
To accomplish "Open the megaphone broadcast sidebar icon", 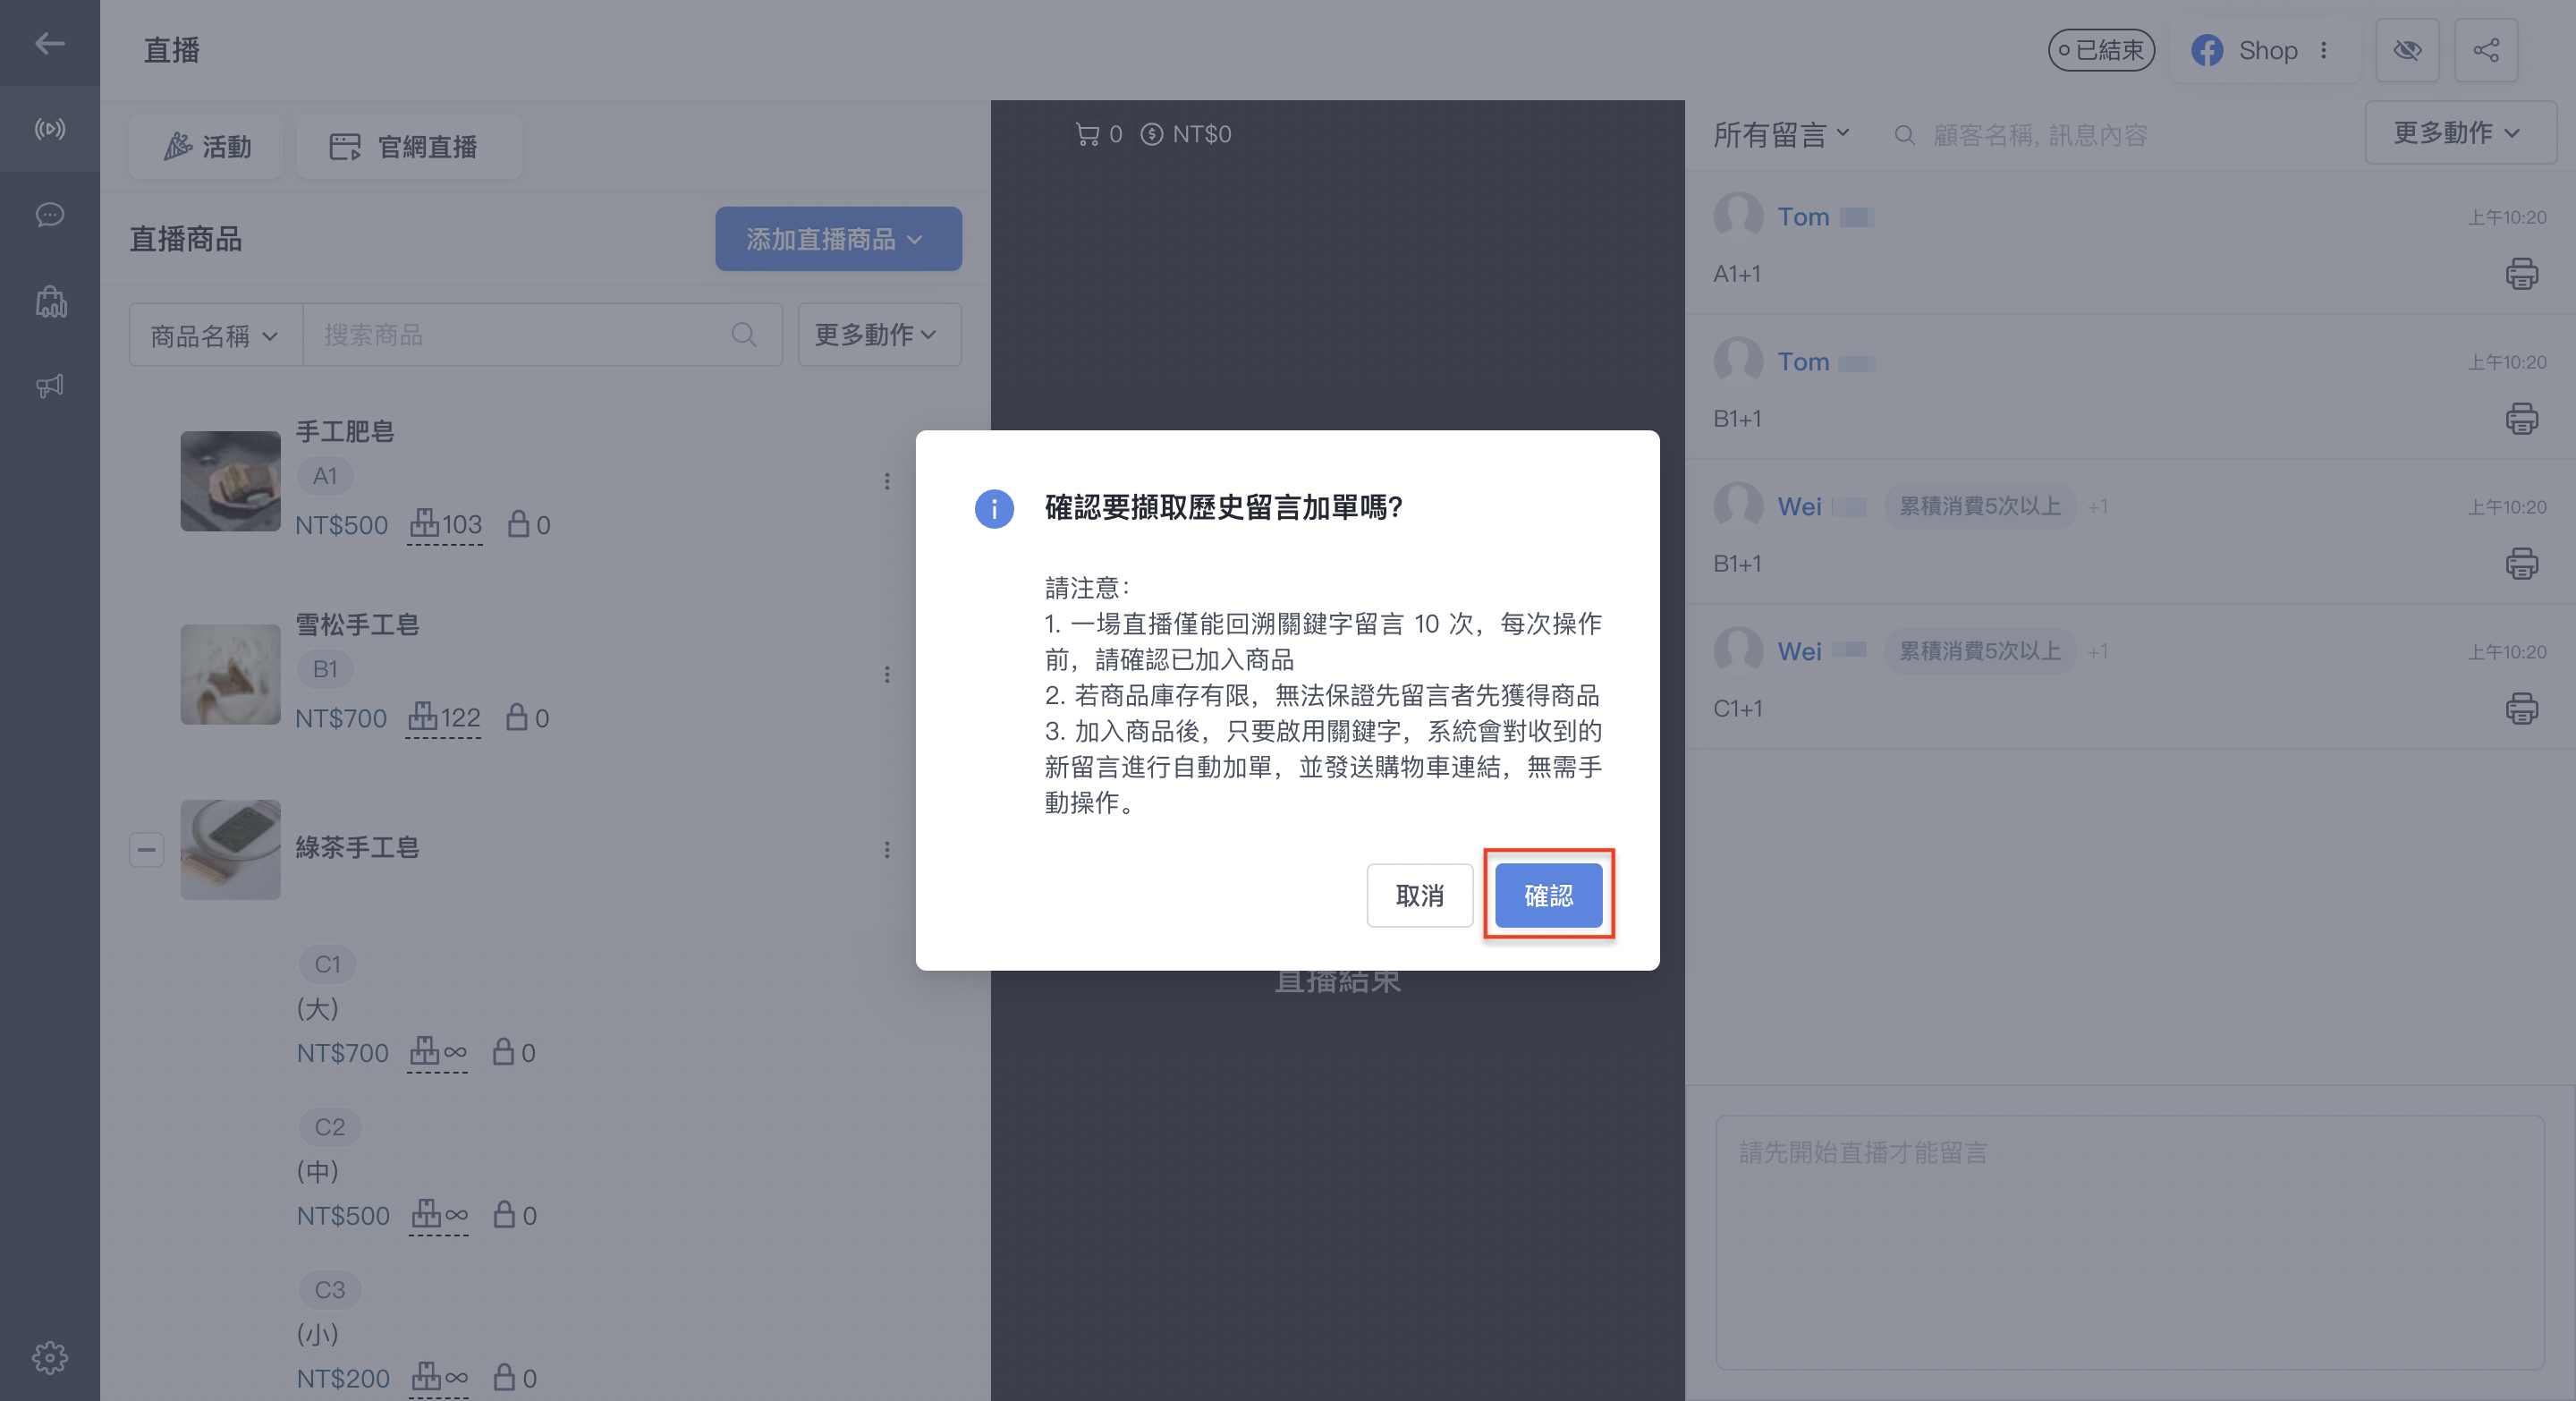I will (x=50, y=386).
